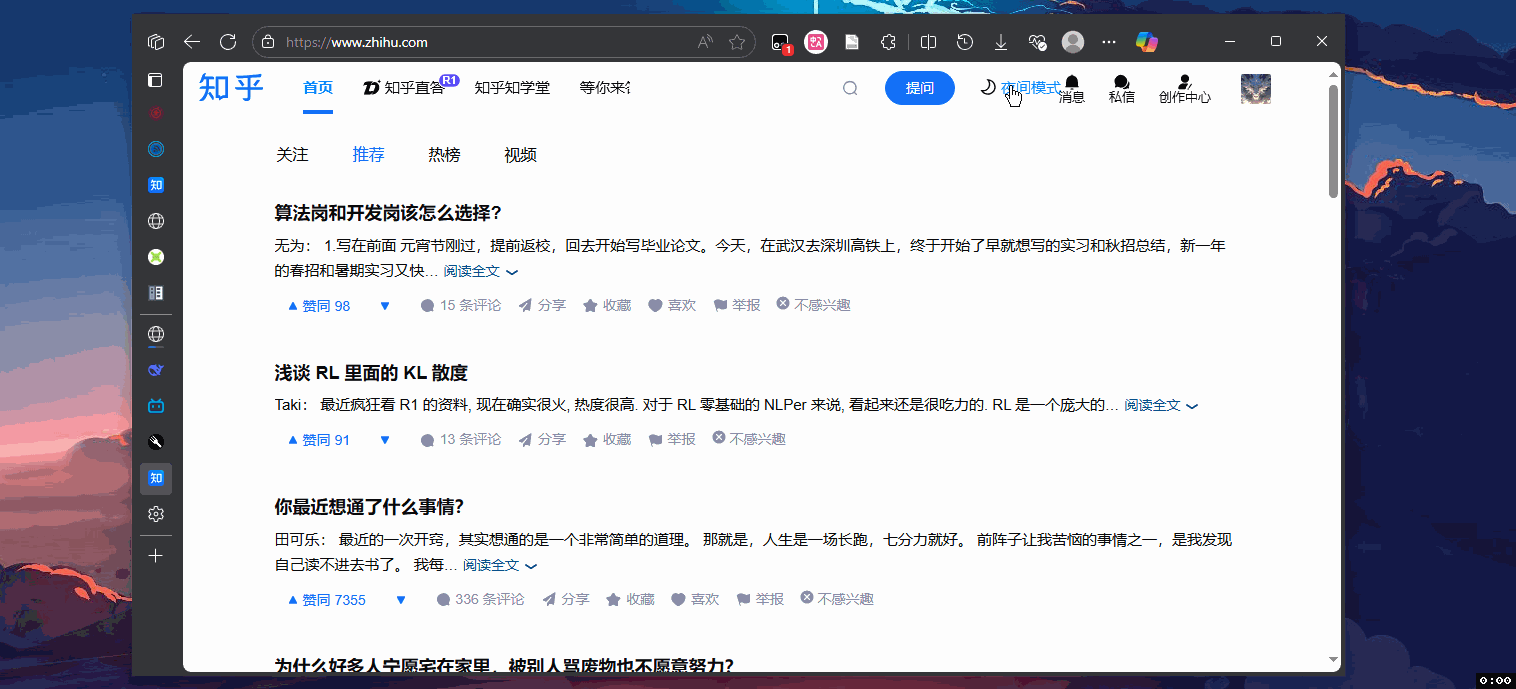The height and width of the screenshot is (689, 1516).
Task: Favorite this page with star icon
Action: click(737, 42)
